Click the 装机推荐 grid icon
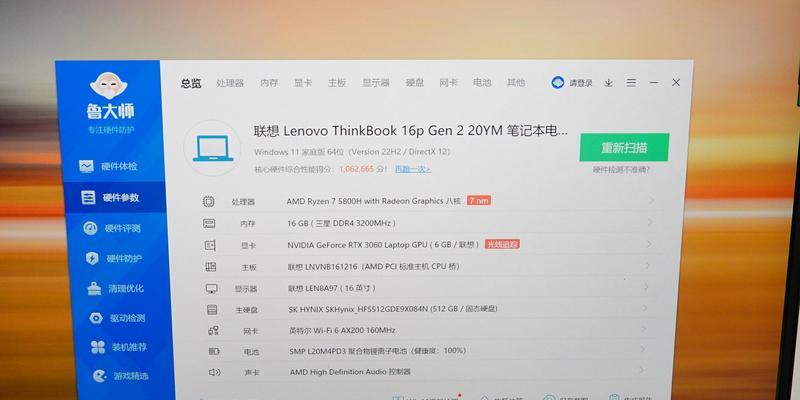This screenshot has width=800, height=400. (98, 347)
